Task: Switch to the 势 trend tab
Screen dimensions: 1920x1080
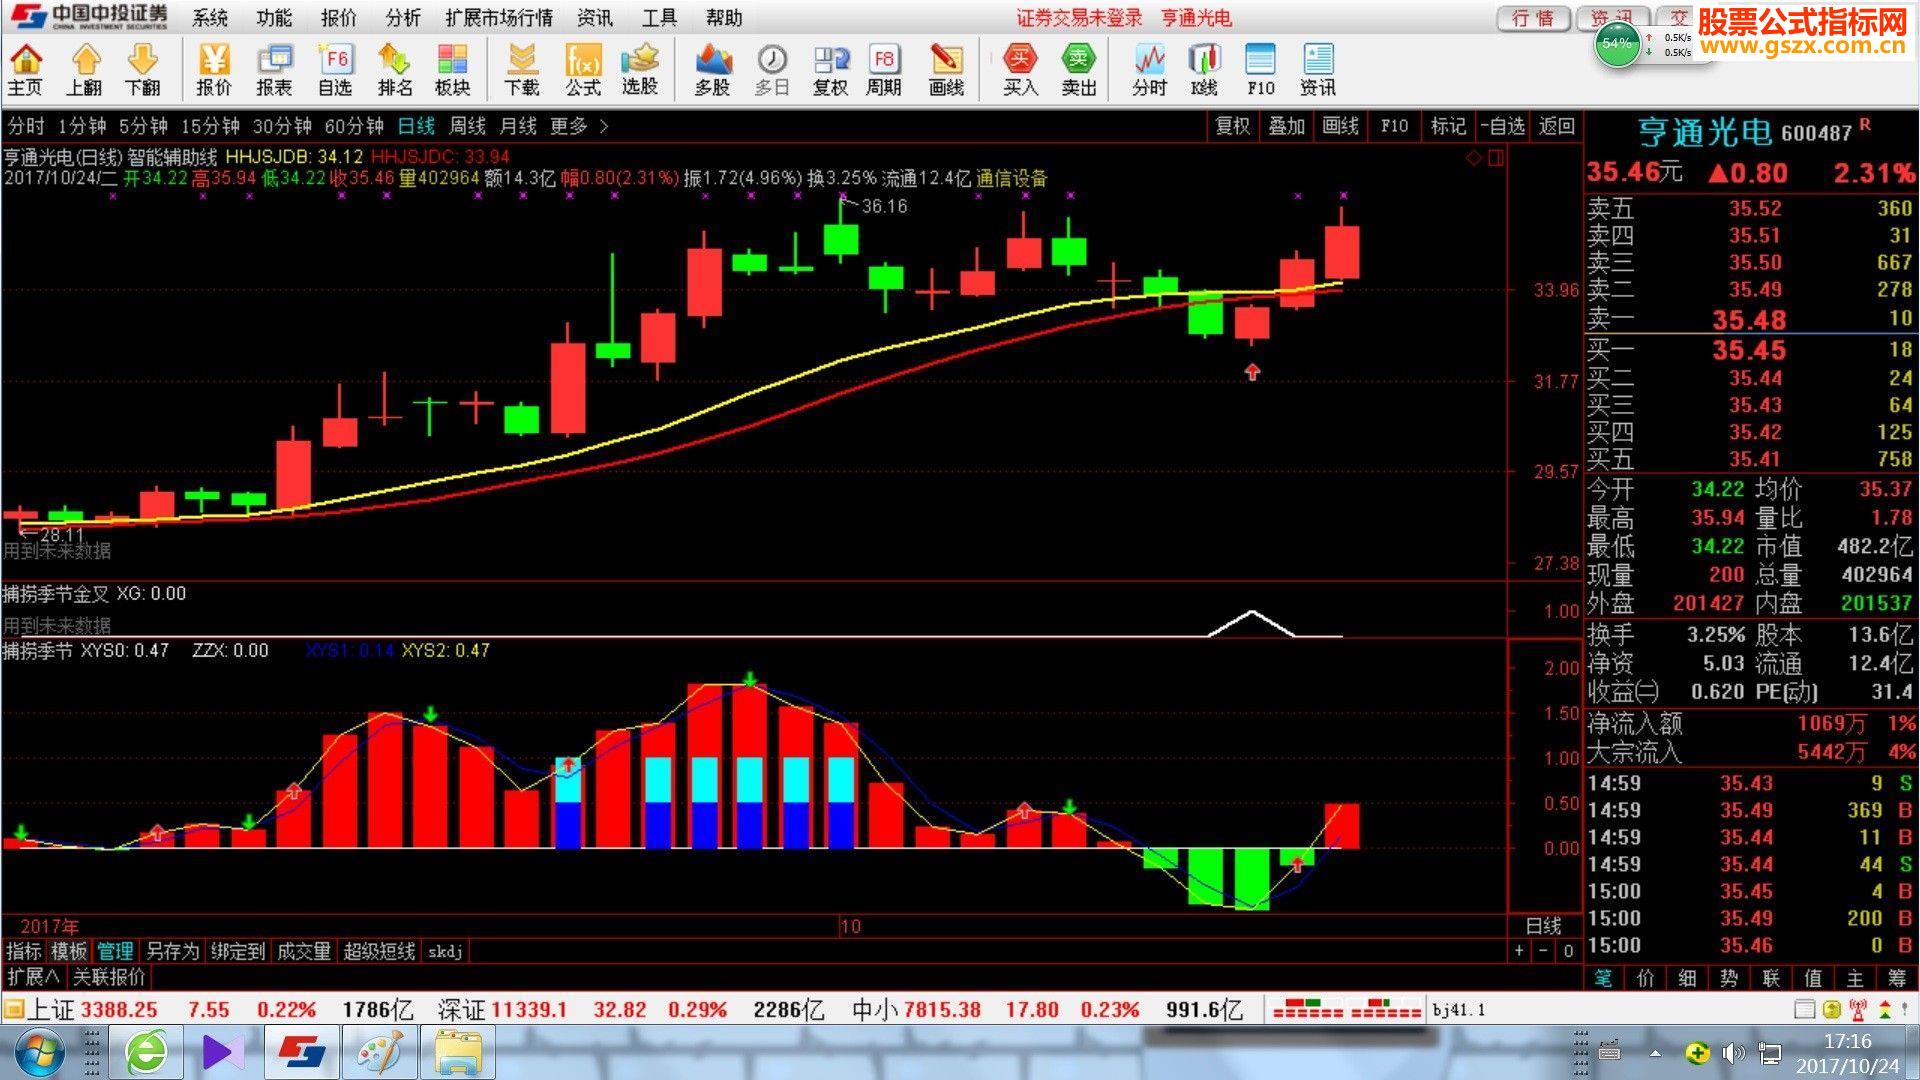Action: click(x=1729, y=978)
